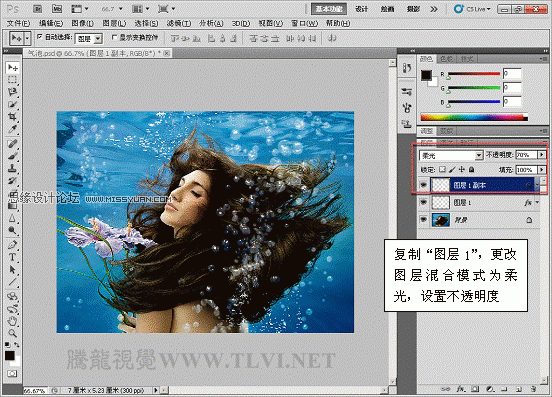The width and height of the screenshot is (552, 397).
Task: Expand layer effects on 图层 1
Action: (x=537, y=202)
